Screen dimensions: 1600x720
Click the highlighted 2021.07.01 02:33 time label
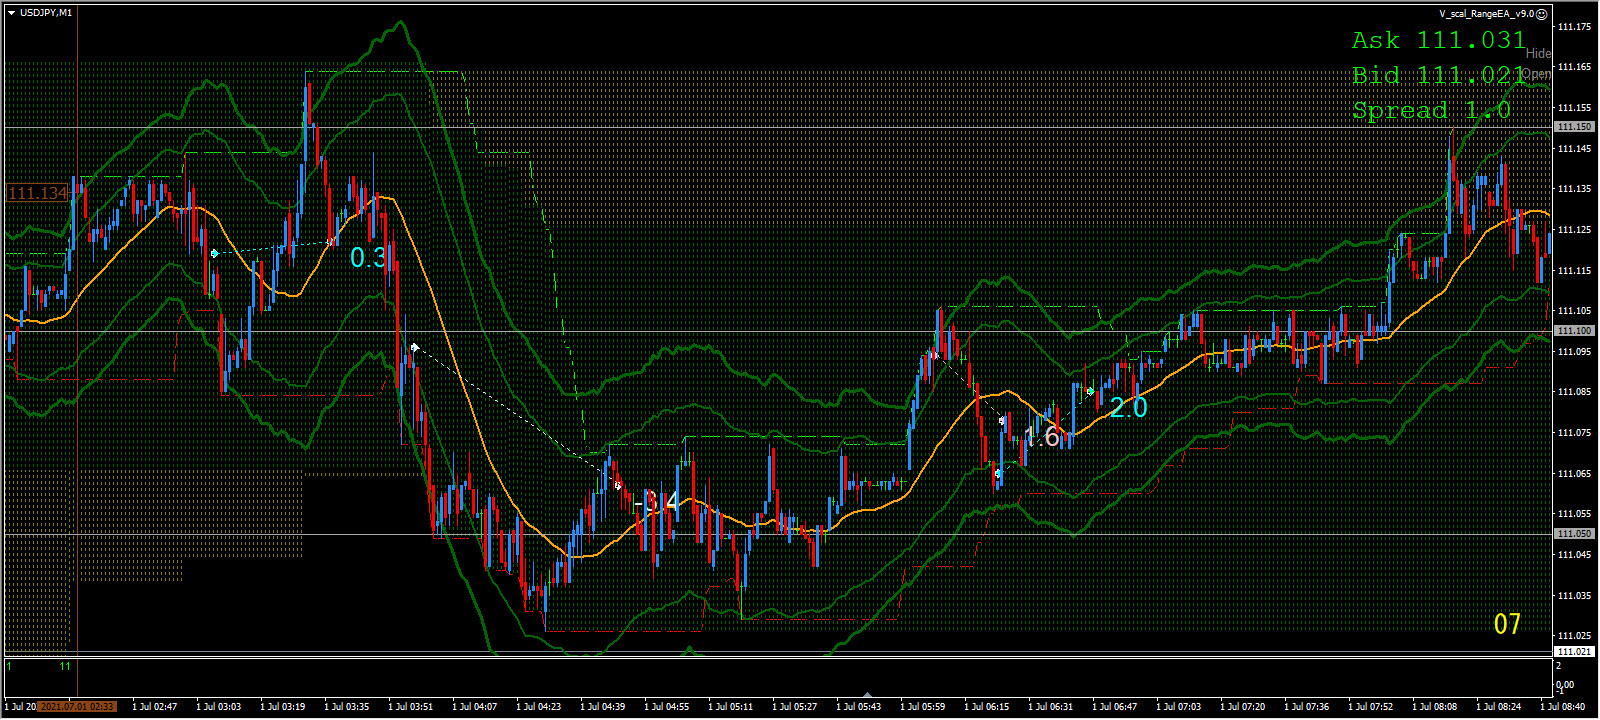pos(77,707)
